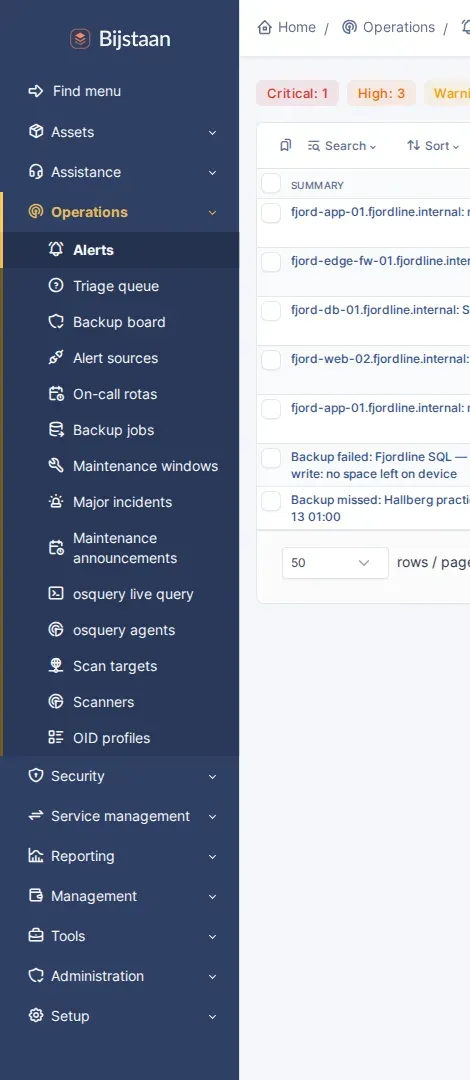The width and height of the screenshot is (470, 1080).
Task: Click the Management wallet icon
Action: pyautogui.click(x=36, y=895)
